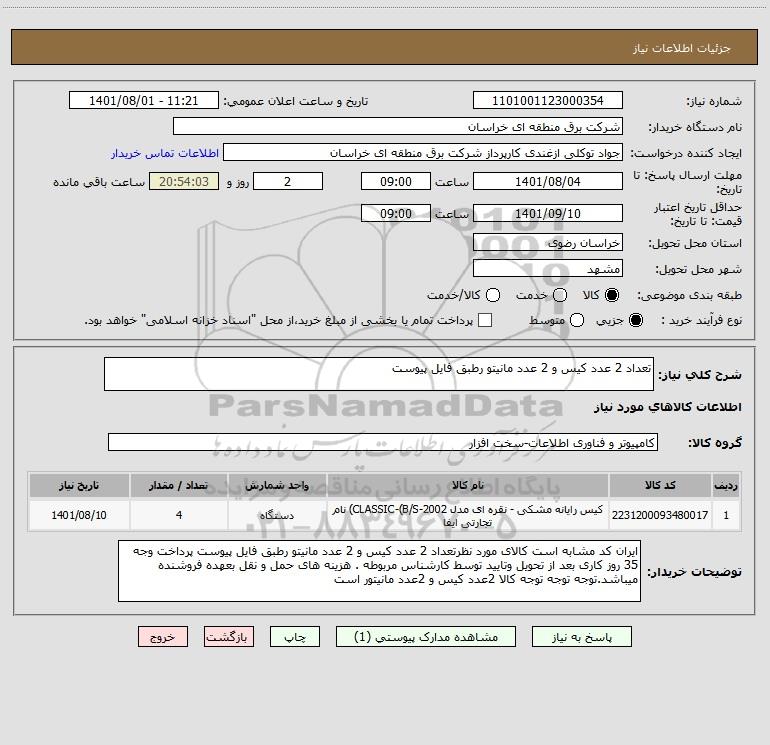Click the توضیحات خریدار label
Screen dimensions: 770x745
point(694,572)
